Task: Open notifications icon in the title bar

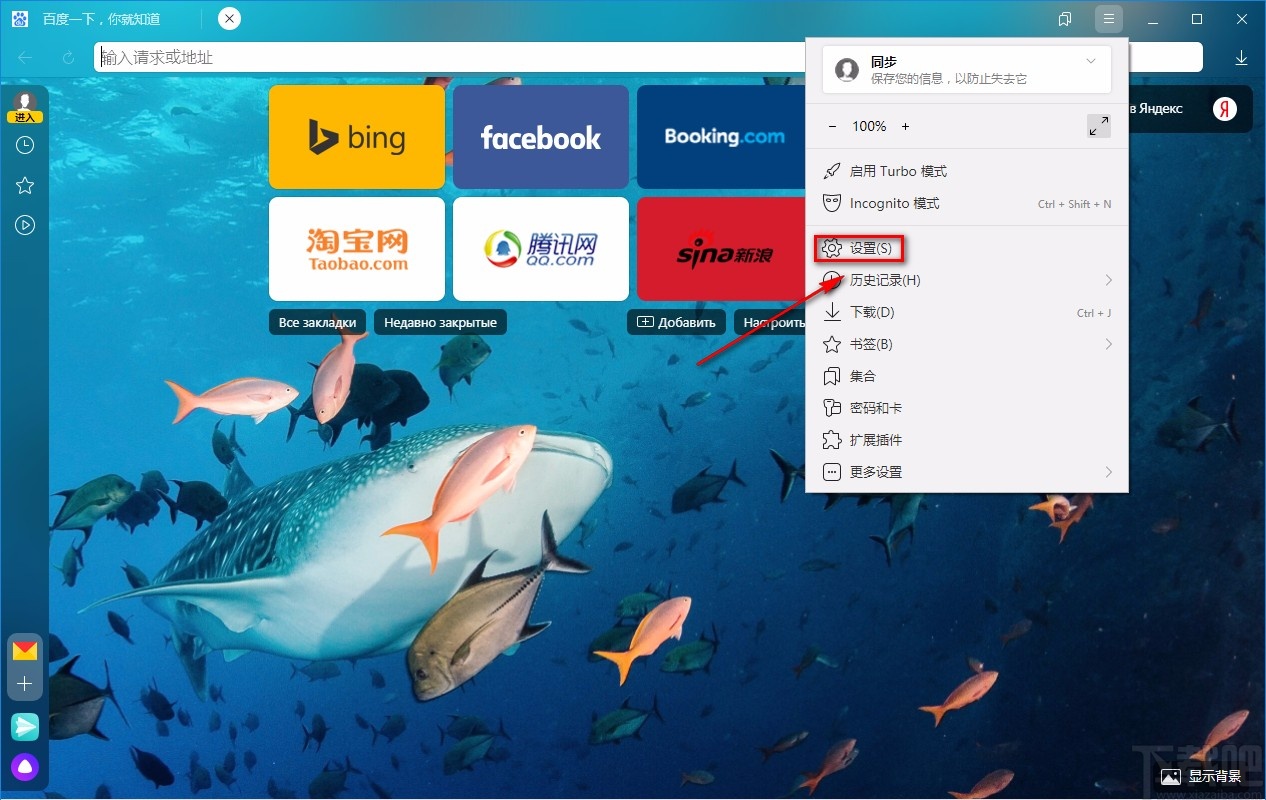Action: pos(1064,18)
